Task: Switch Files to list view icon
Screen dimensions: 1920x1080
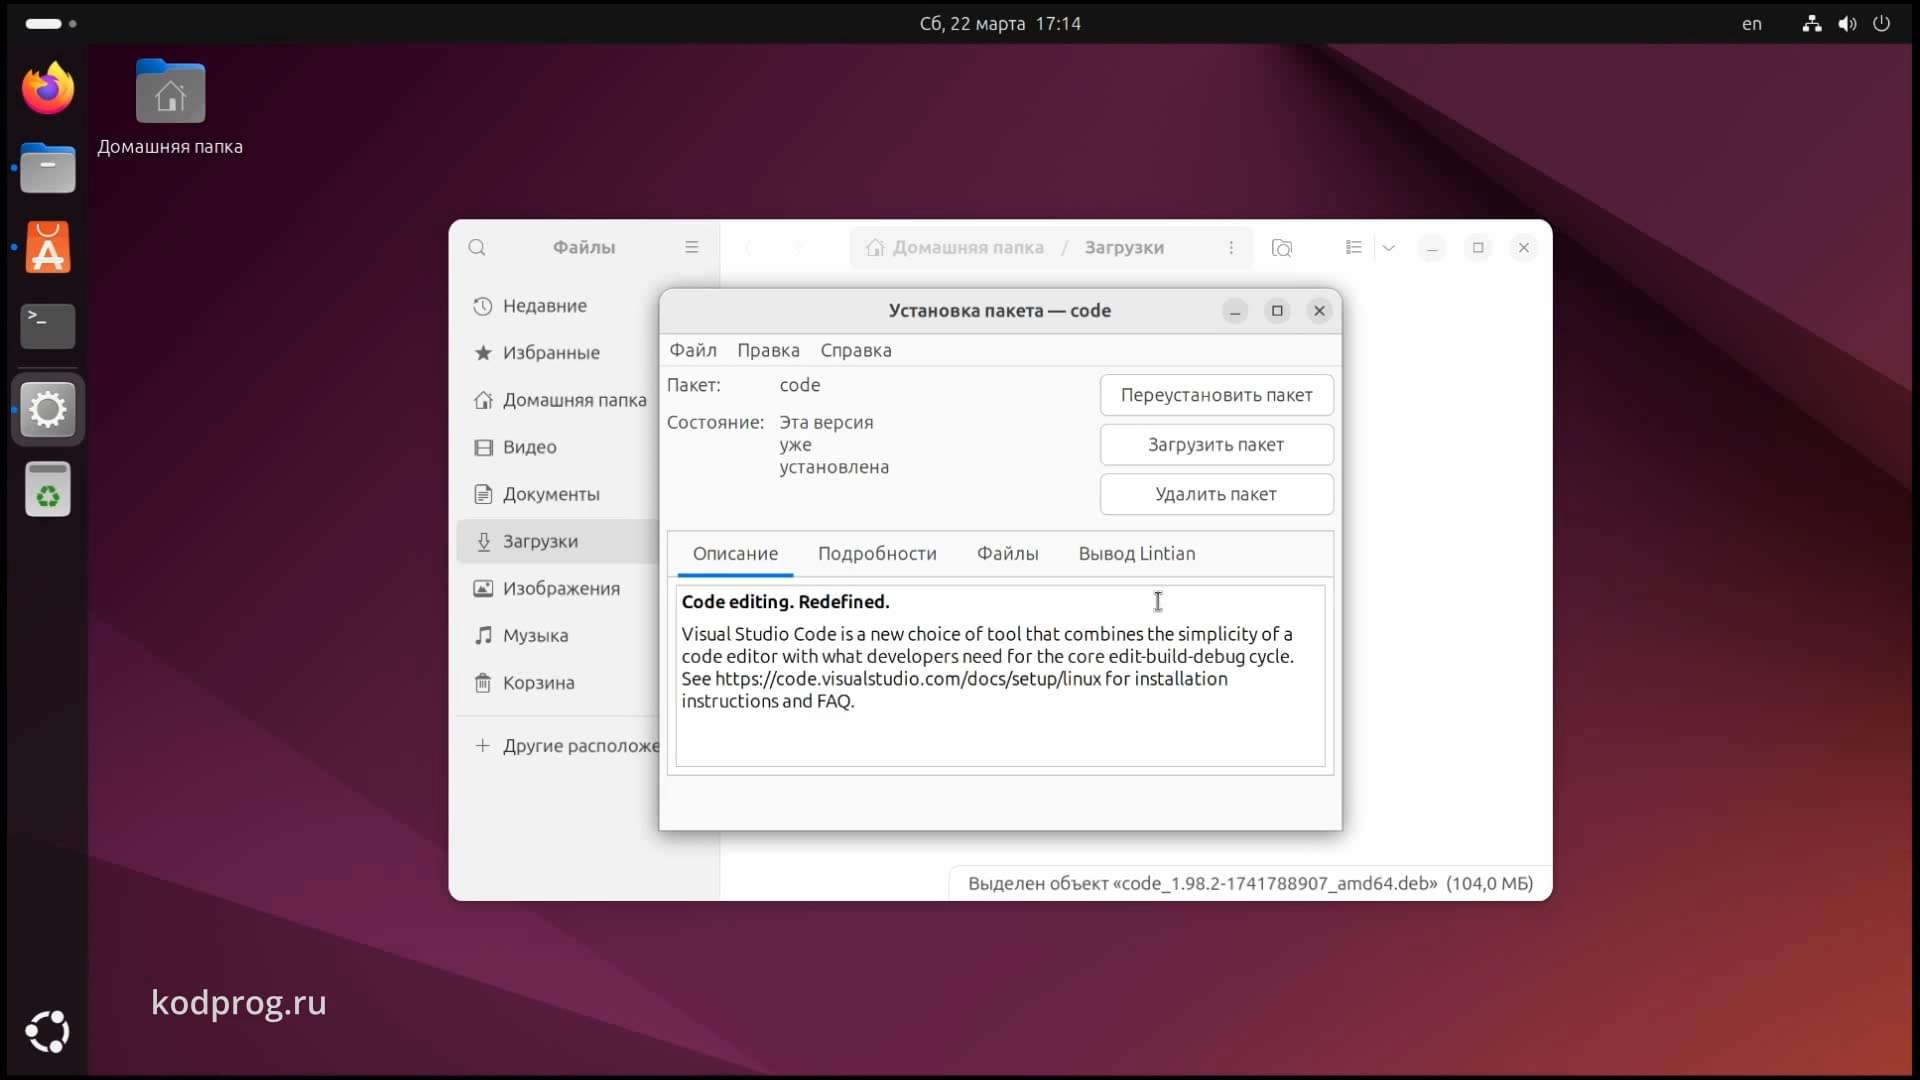Action: [1353, 247]
